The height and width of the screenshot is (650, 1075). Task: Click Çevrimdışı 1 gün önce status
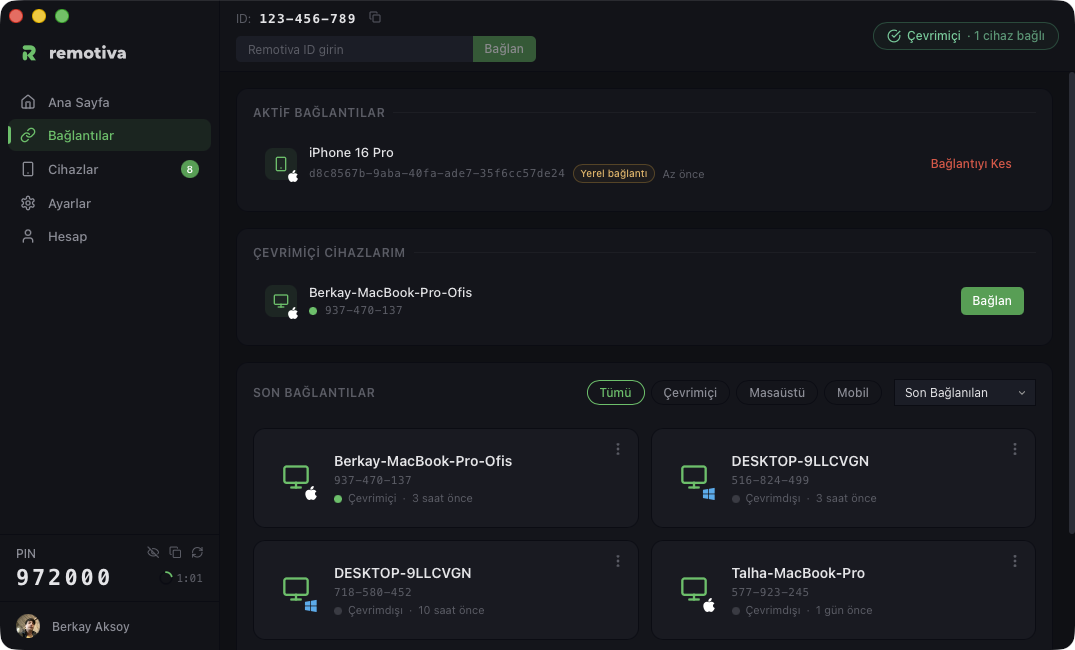tap(802, 610)
